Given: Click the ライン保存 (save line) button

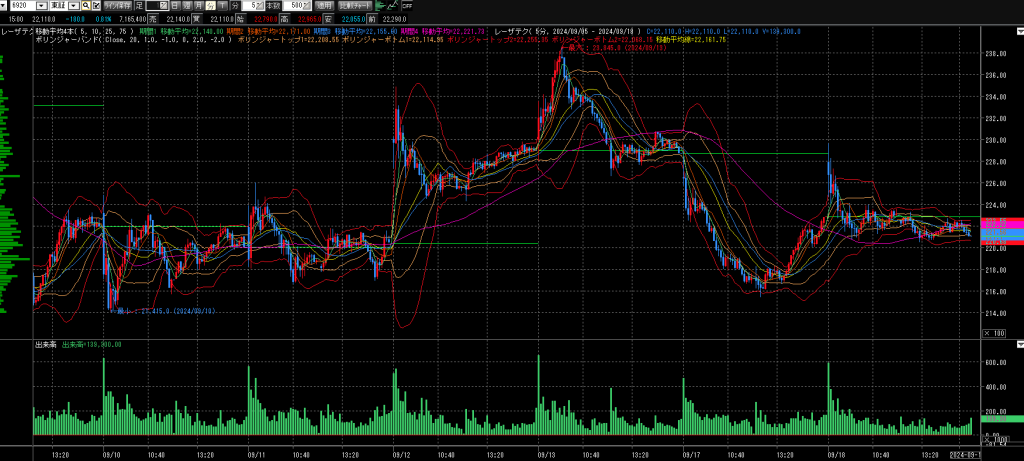Looking at the screenshot, I should (117, 6).
